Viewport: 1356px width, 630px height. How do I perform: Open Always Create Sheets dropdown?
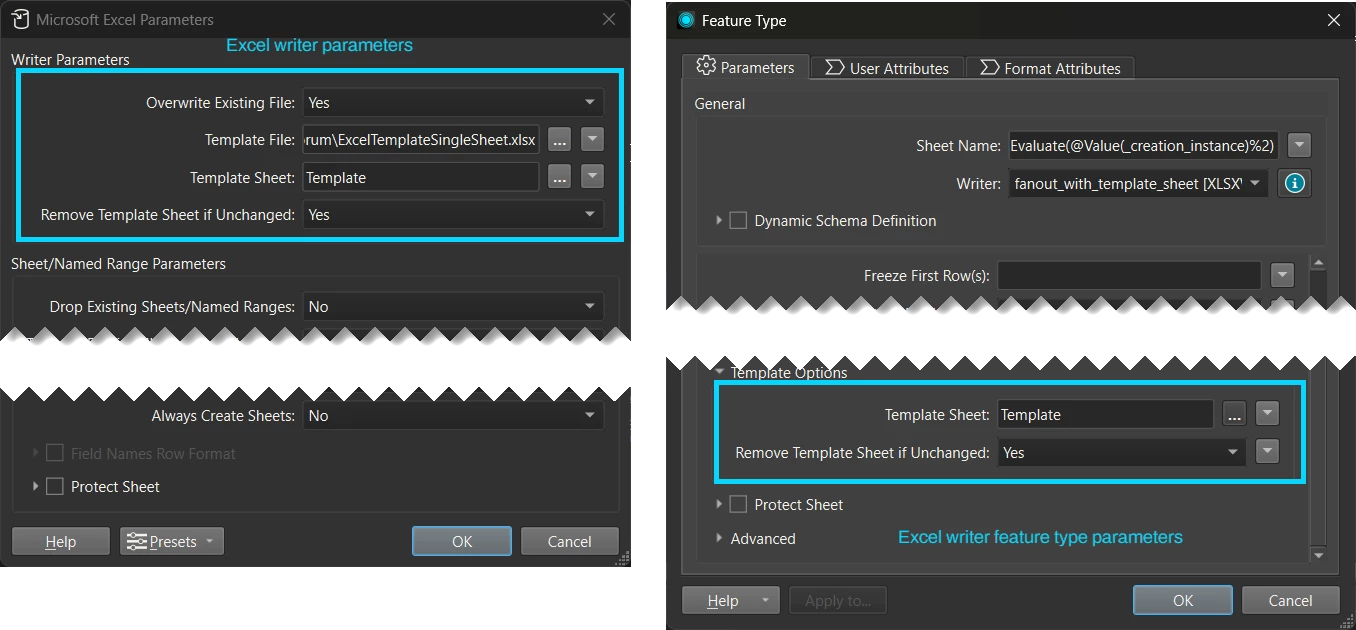click(x=453, y=415)
